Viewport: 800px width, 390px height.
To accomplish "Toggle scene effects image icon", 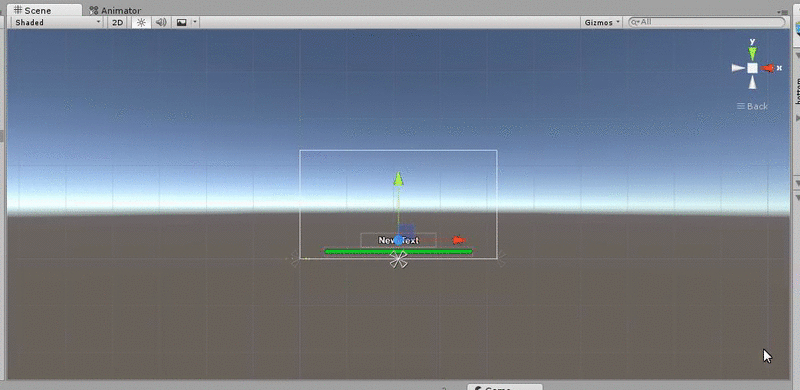I will [181, 22].
